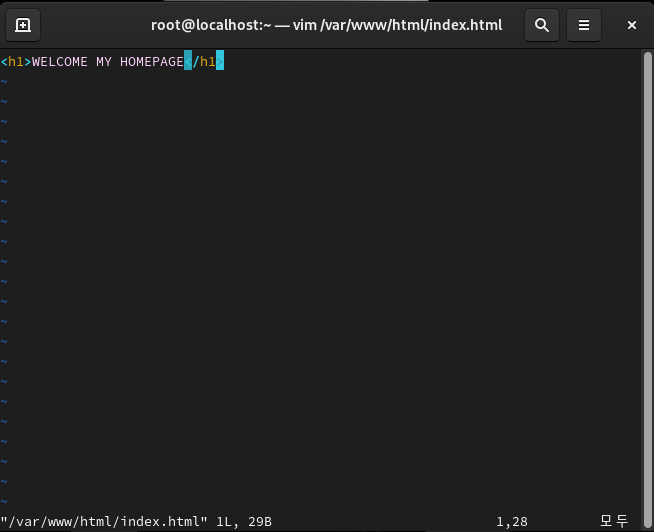Click the closing /h1 tag
This screenshot has width=654, height=532.
click(204, 62)
